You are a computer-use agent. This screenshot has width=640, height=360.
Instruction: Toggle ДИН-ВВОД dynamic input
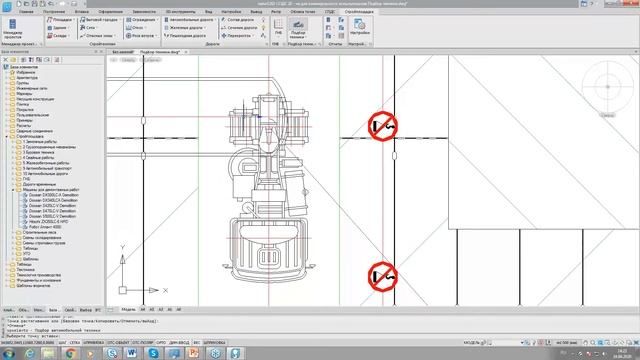[x=179, y=343]
